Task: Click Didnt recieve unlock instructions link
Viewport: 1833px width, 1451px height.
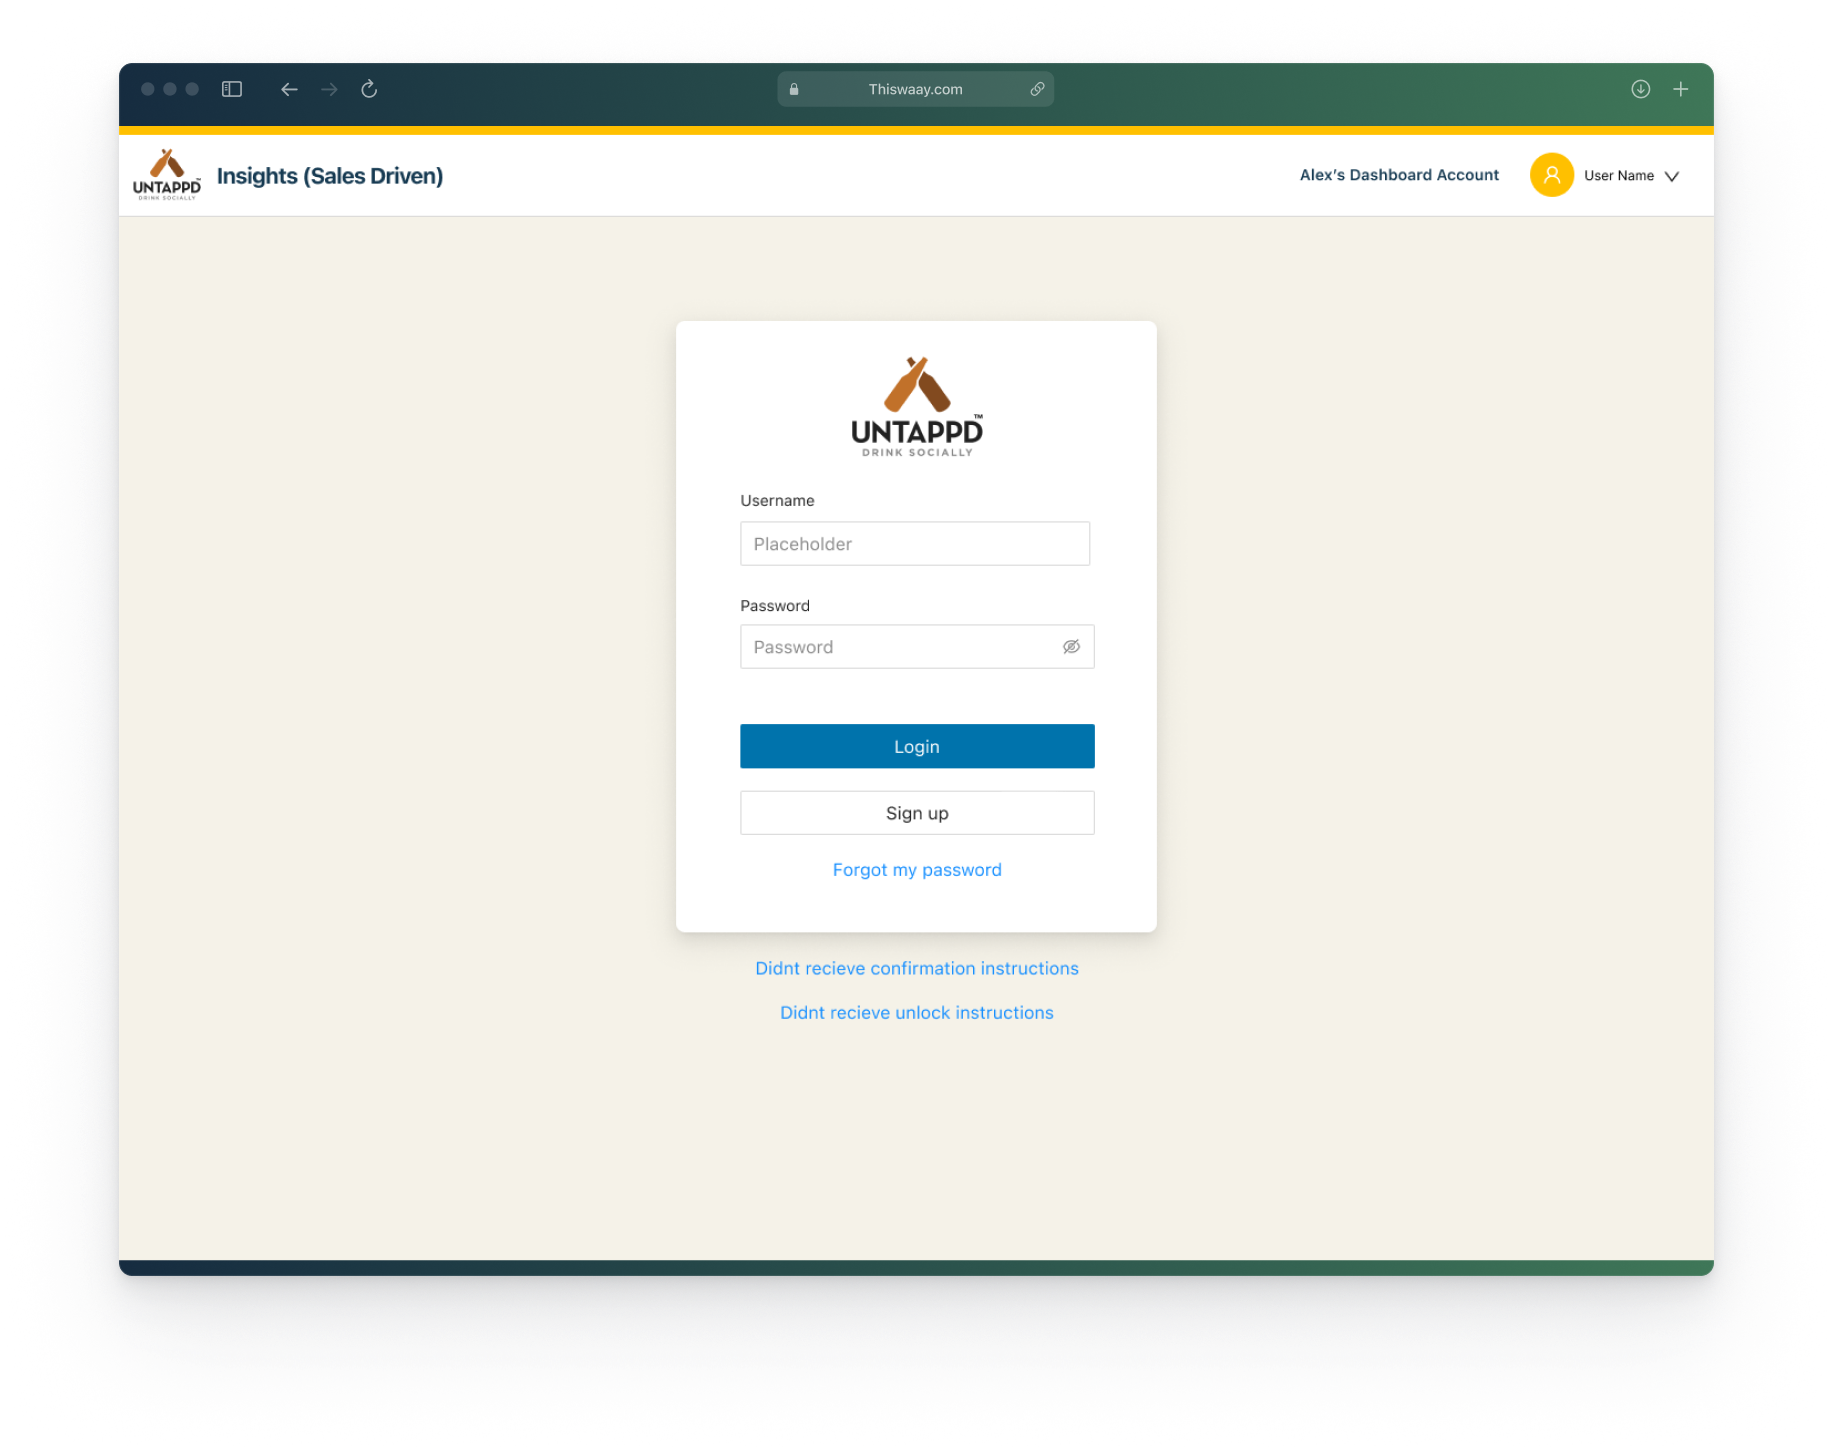Action: (x=916, y=1013)
